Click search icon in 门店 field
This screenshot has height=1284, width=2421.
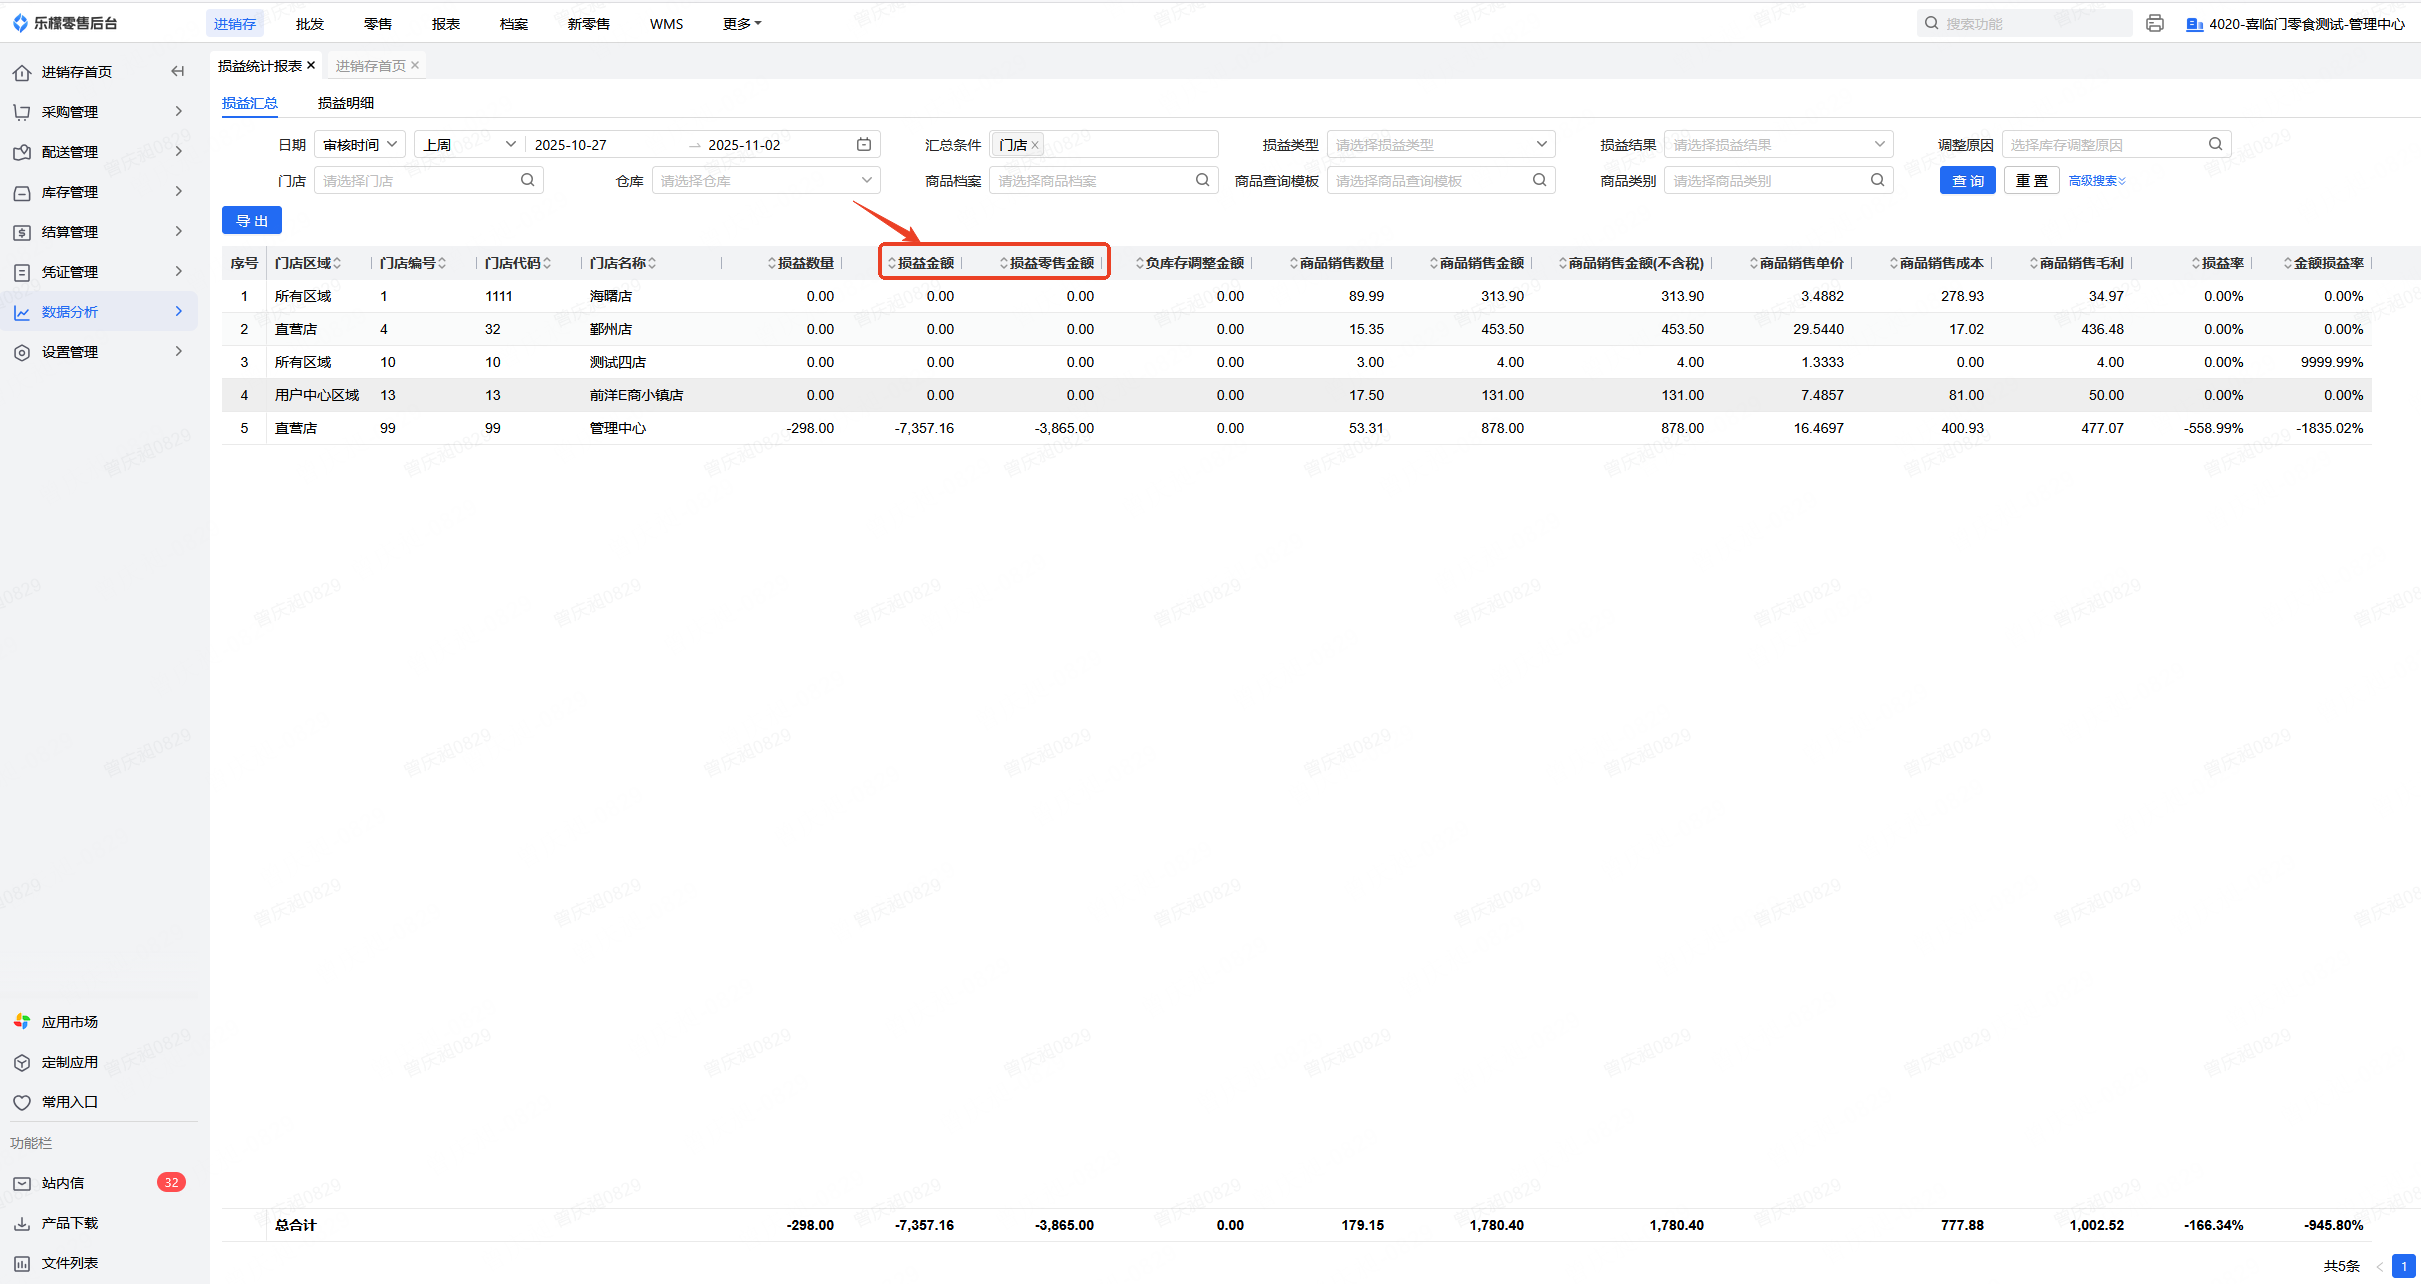(x=527, y=180)
